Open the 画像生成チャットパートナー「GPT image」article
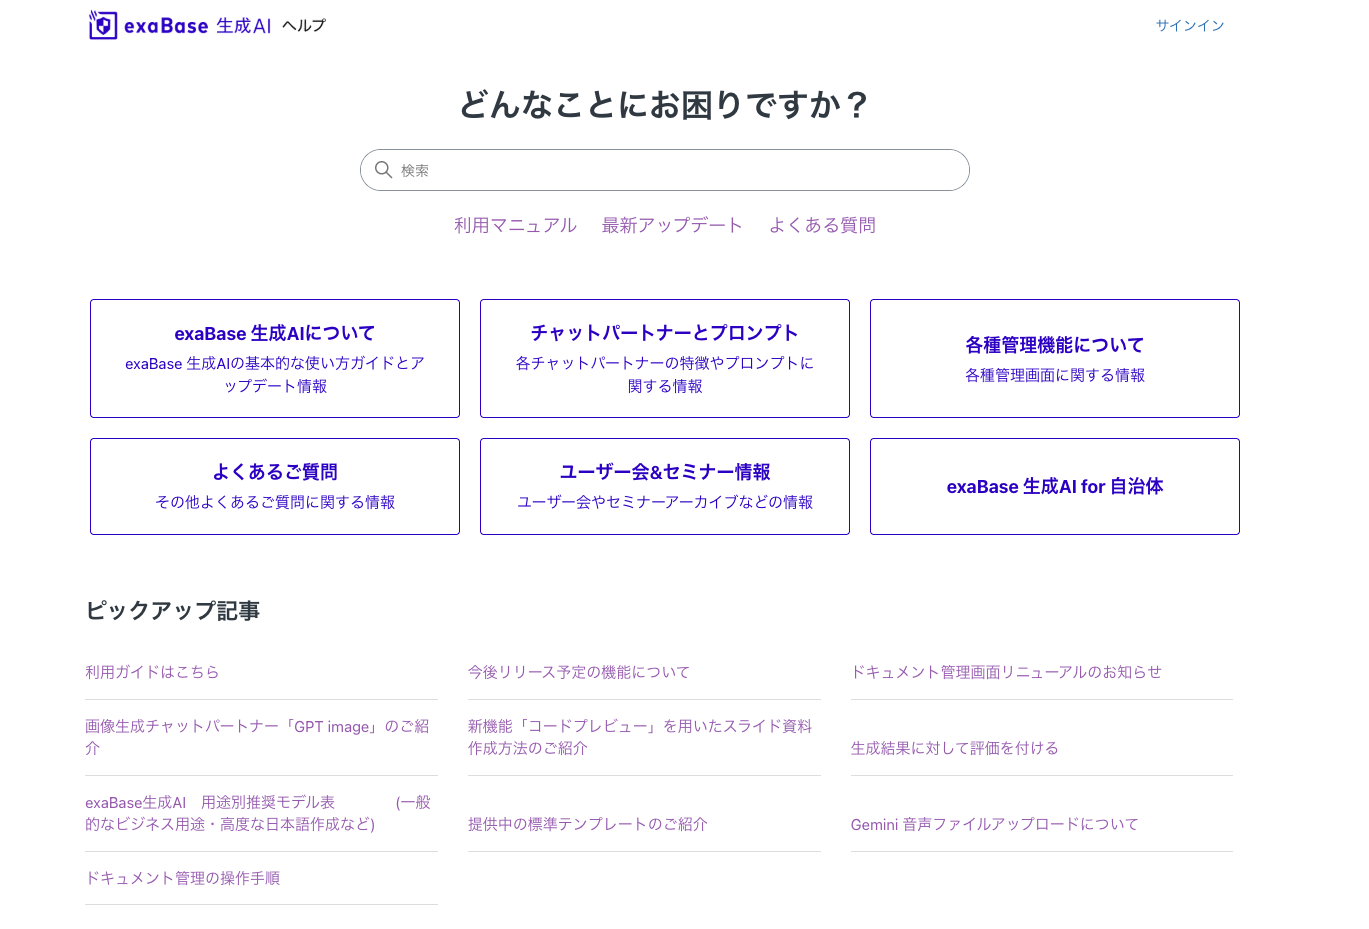1369x929 pixels. pyautogui.click(x=258, y=737)
